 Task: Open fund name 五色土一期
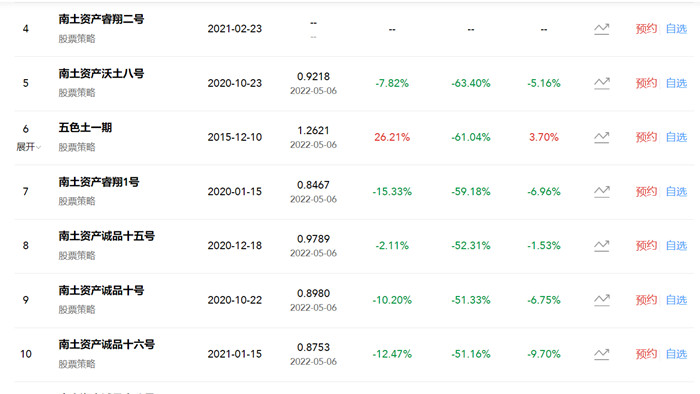click(x=85, y=128)
